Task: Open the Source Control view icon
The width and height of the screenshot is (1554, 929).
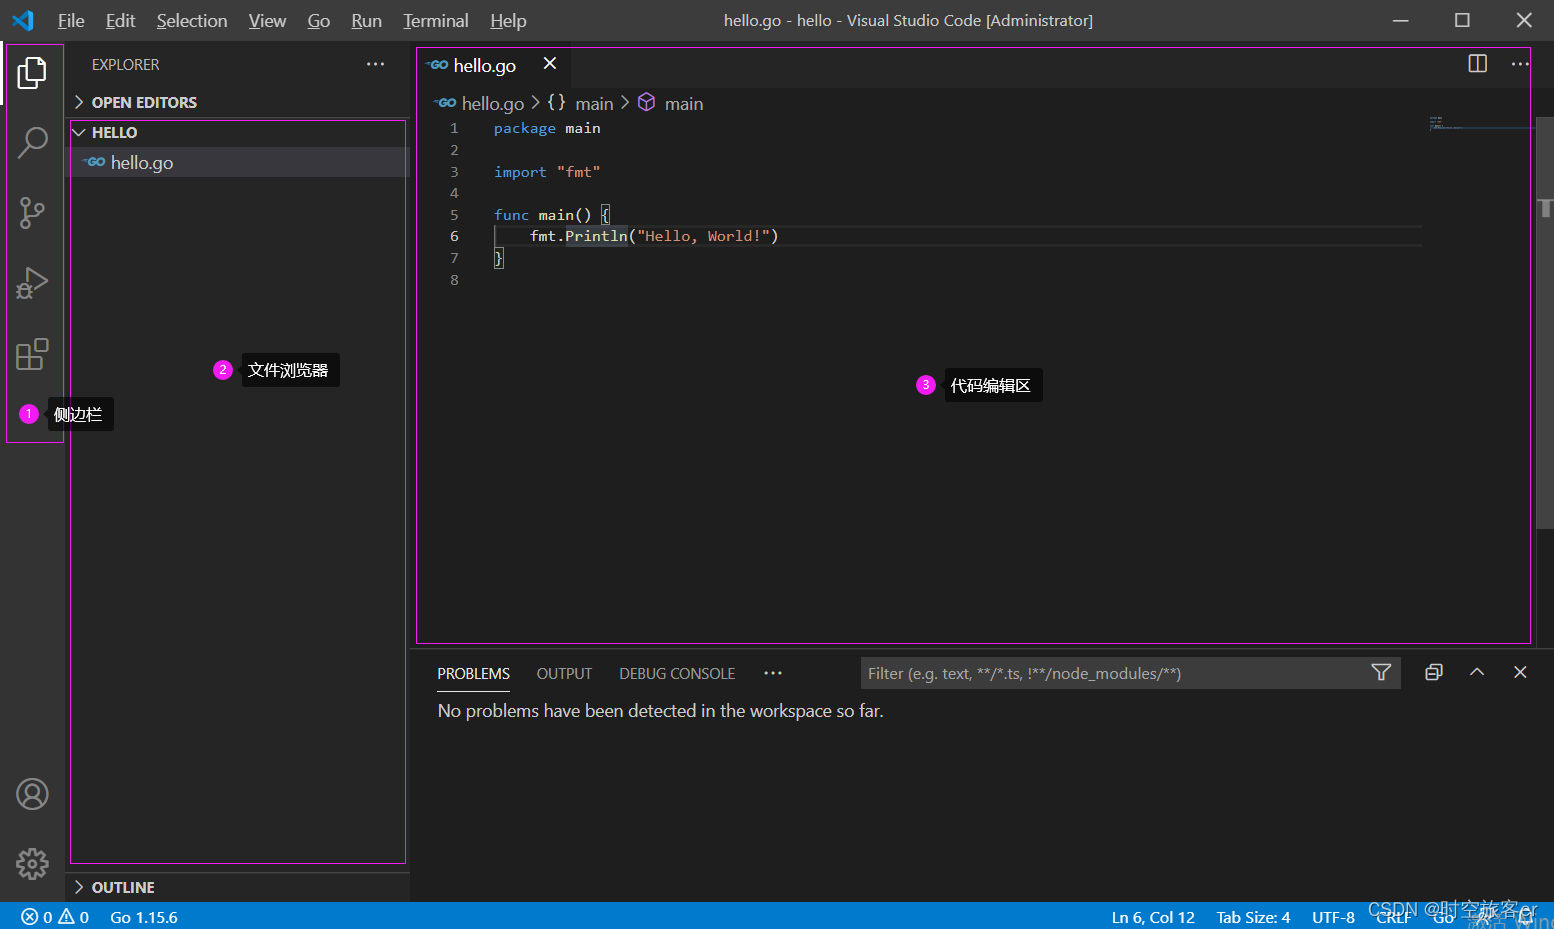Action: (x=32, y=212)
